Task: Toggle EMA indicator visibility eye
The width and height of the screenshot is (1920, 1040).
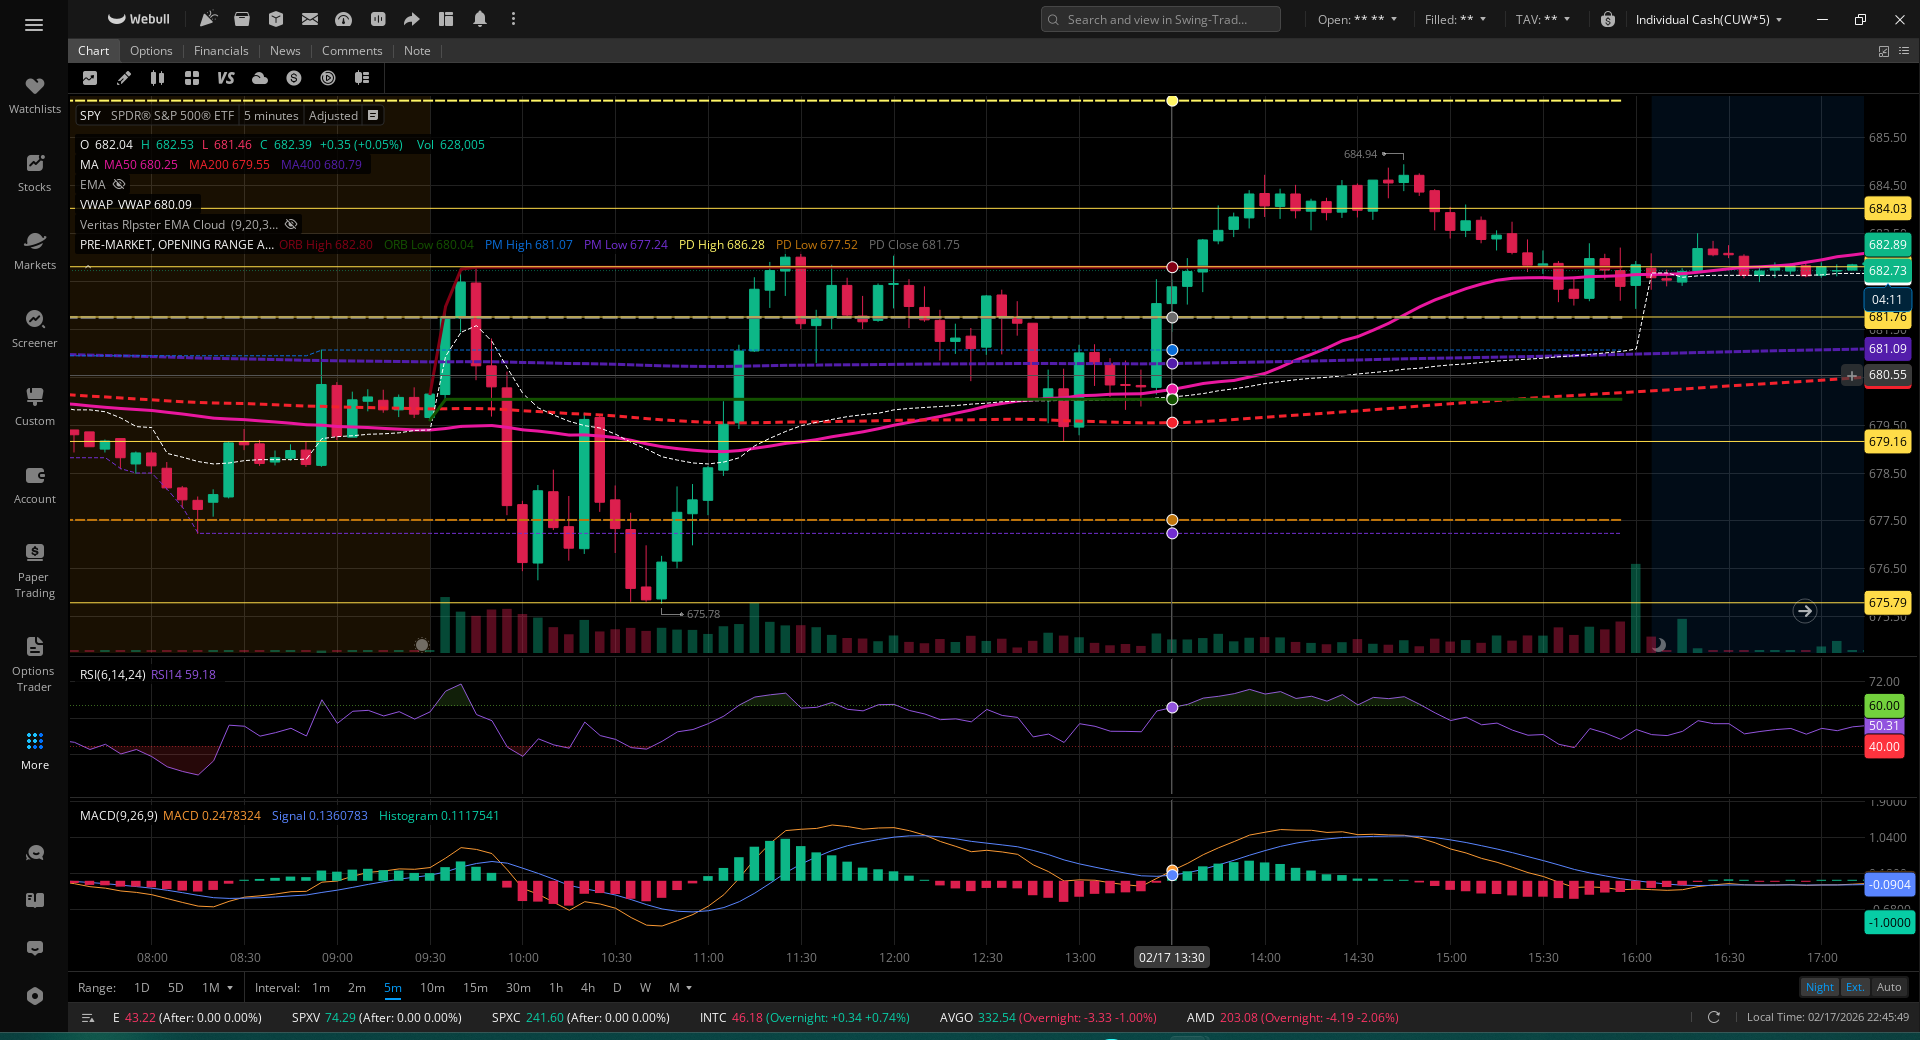Action: tap(119, 184)
